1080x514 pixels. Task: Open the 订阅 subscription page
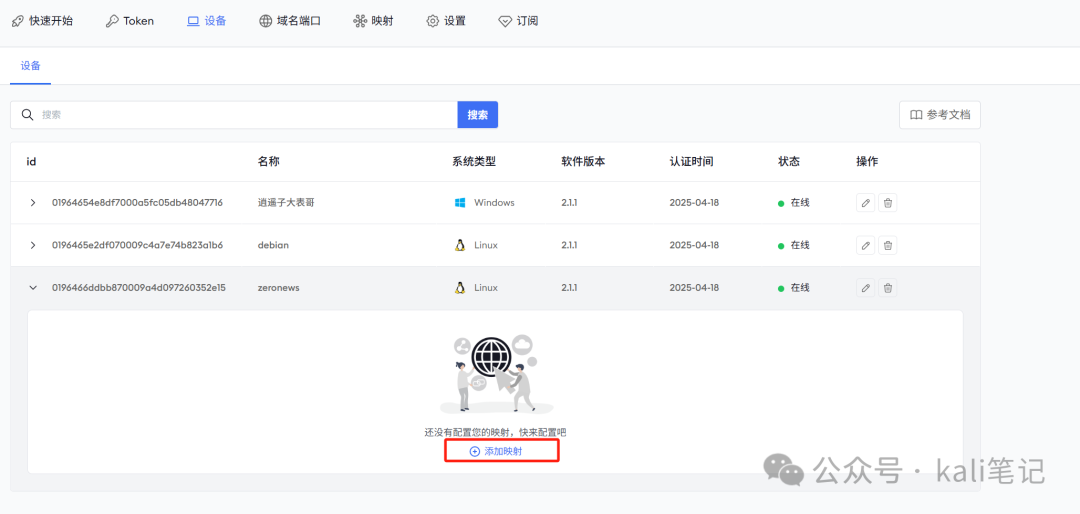point(518,21)
